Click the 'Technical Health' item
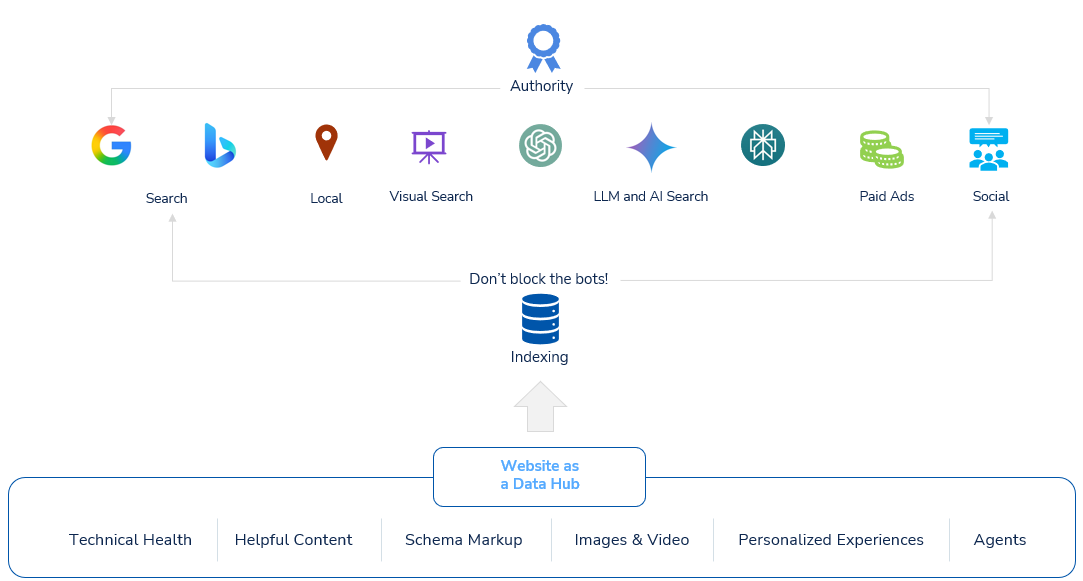This screenshot has width=1083, height=581. point(131,540)
